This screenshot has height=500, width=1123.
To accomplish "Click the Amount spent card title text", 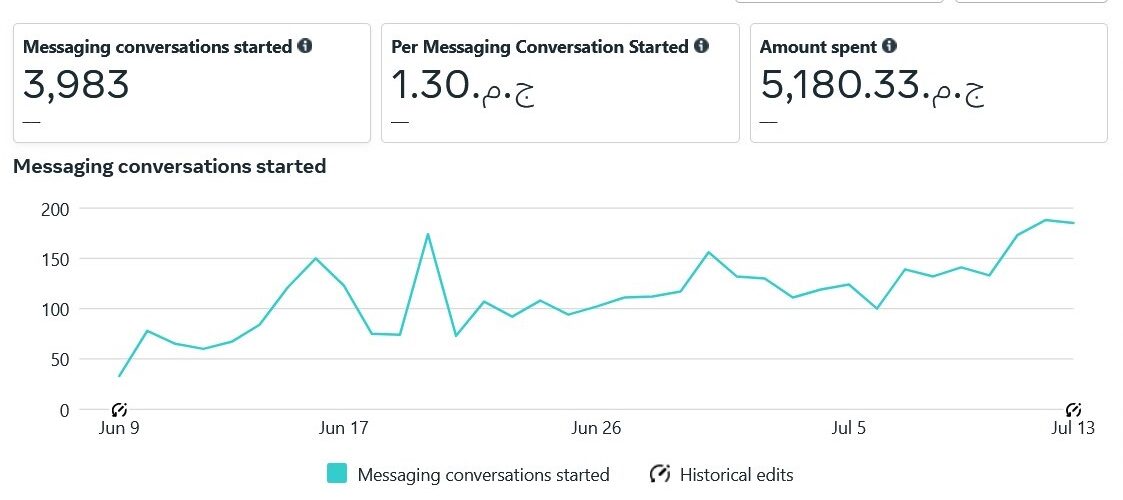I will coord(818,47).
